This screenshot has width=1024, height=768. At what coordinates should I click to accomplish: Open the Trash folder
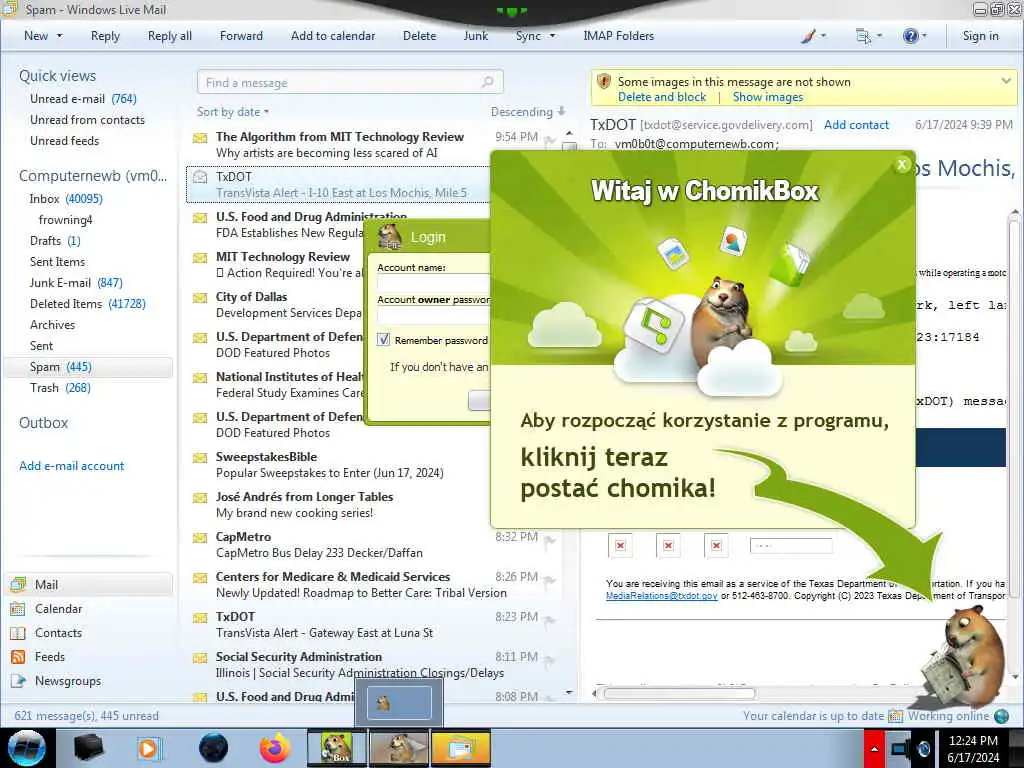(x=60, y=387)
